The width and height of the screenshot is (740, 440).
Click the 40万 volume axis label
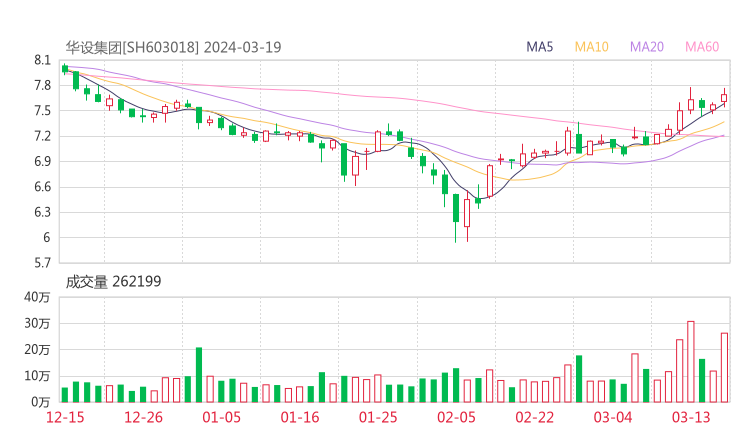[37, 297]
